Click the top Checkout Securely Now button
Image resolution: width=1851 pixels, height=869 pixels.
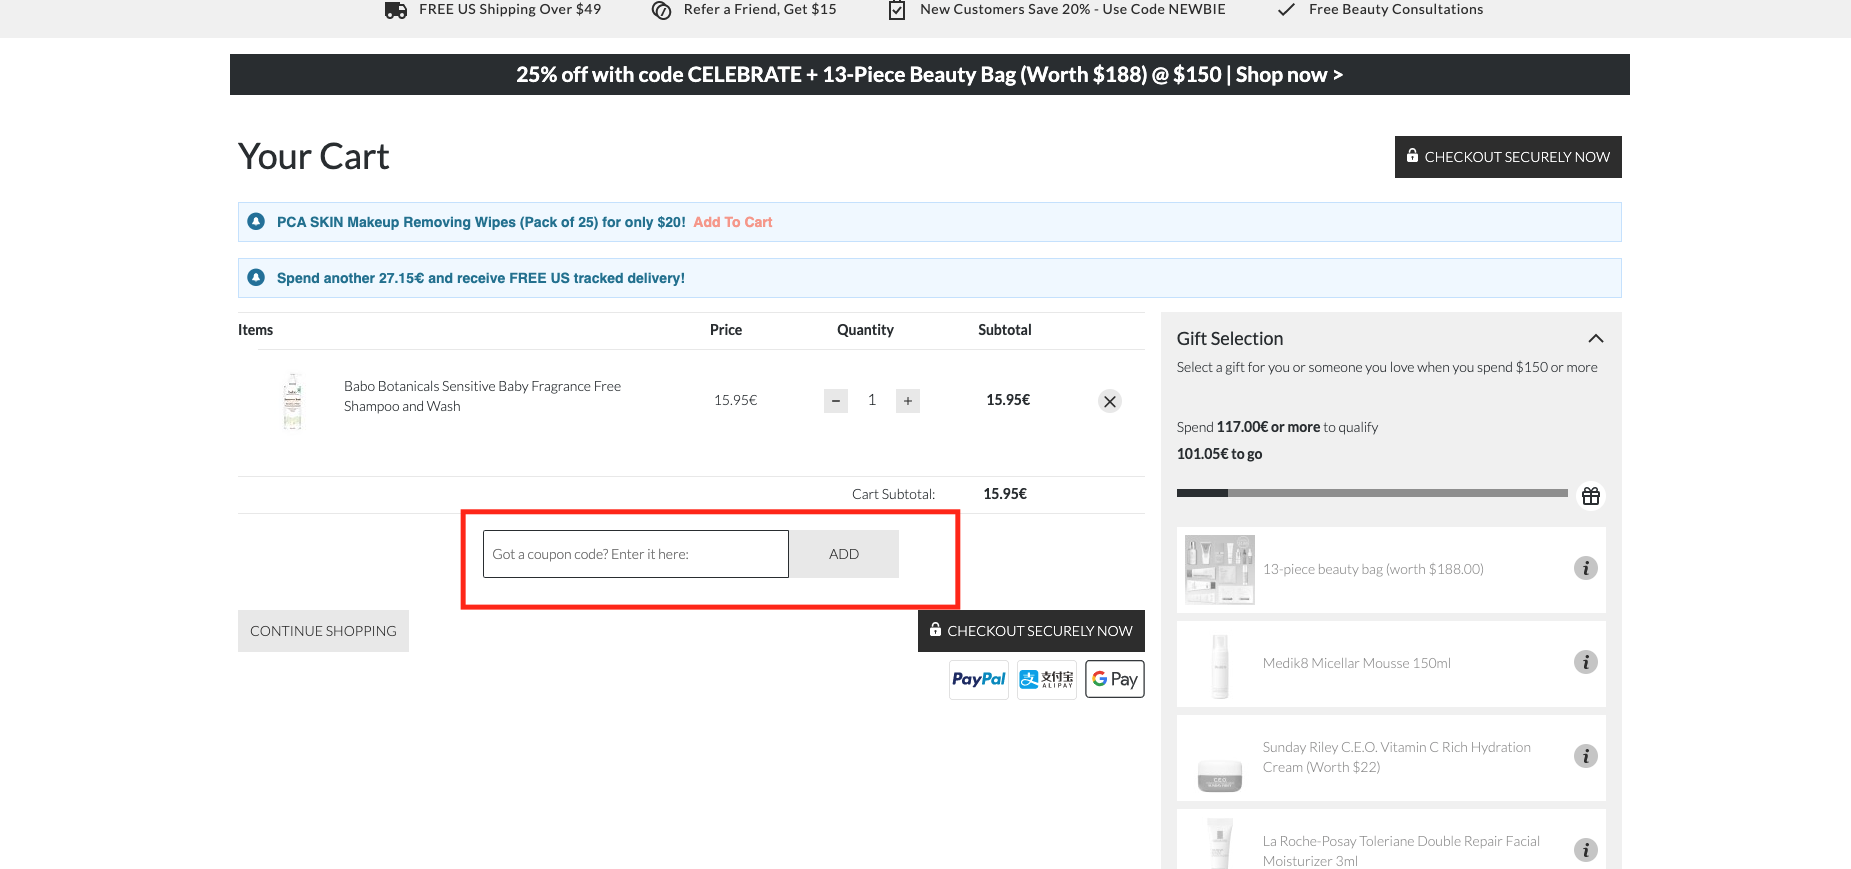(1508, 157)
